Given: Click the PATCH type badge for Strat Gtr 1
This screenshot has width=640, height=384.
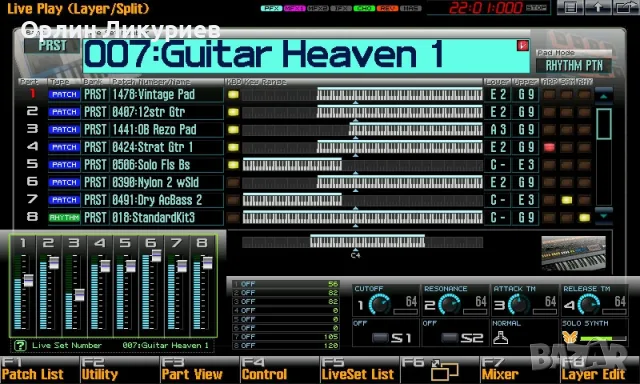Looking at the screenshot, I should [64, 147].
